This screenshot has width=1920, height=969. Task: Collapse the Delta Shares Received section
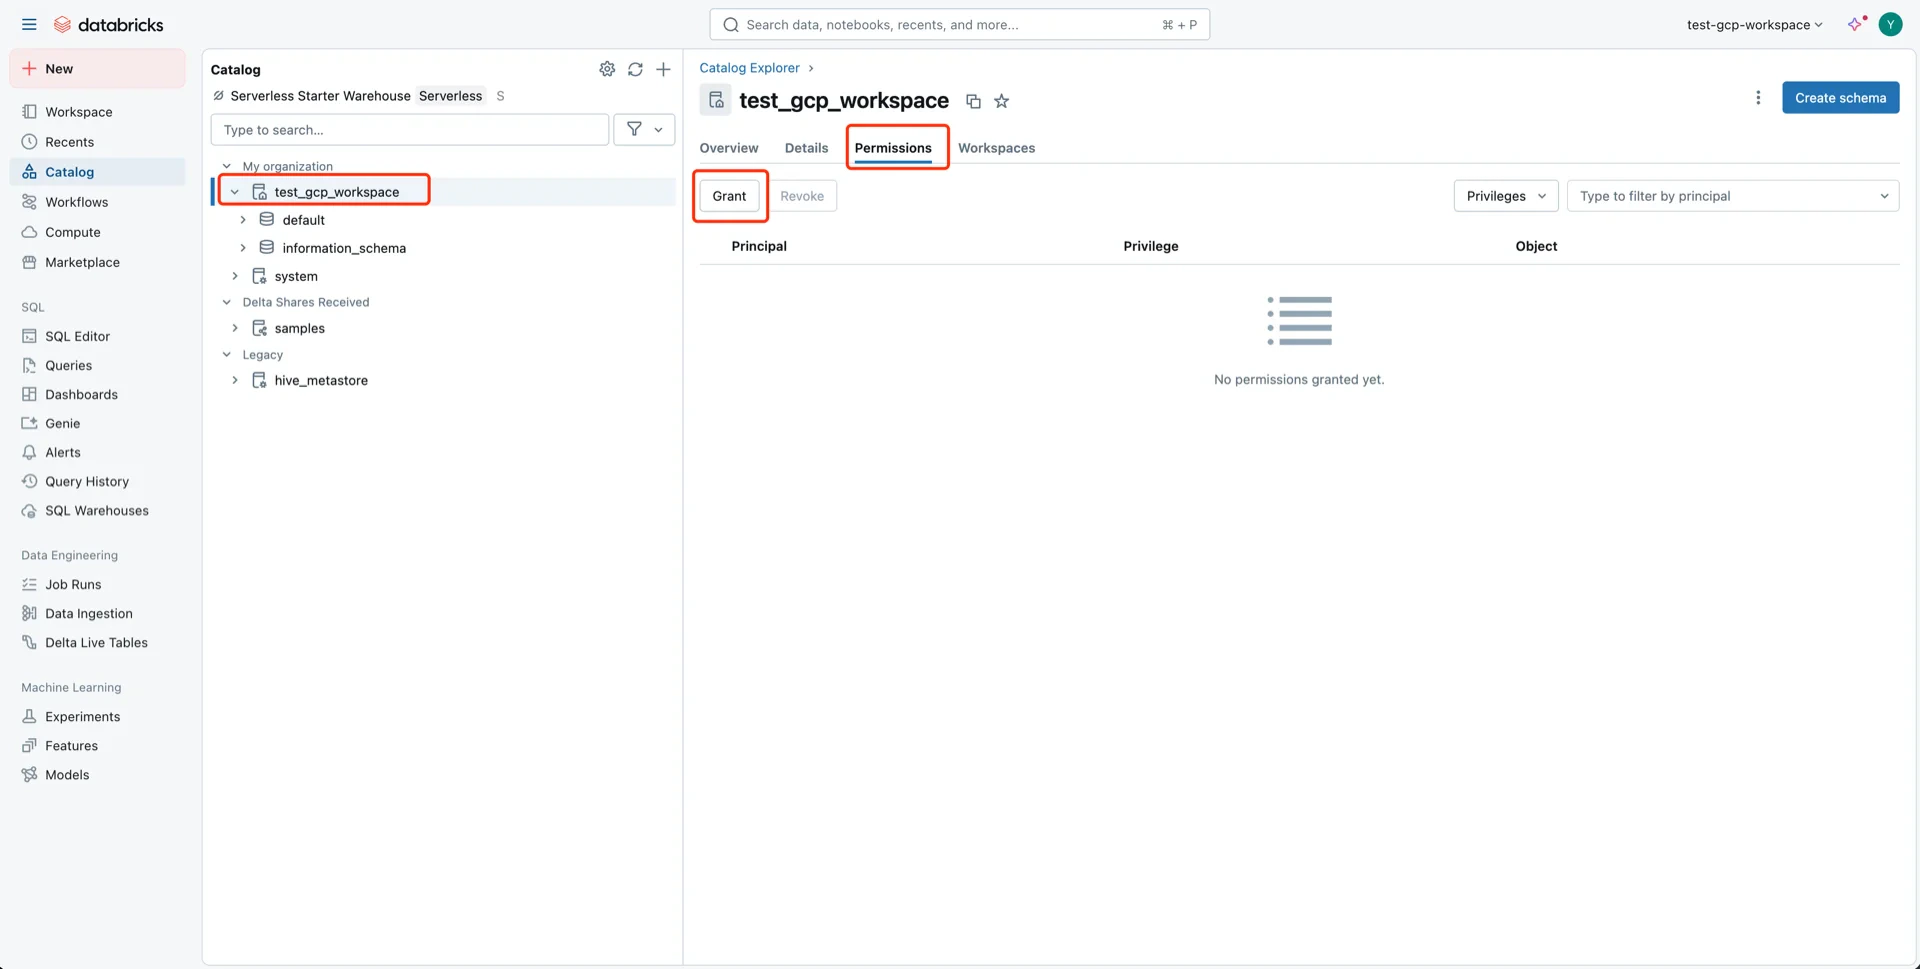point(227,302)
